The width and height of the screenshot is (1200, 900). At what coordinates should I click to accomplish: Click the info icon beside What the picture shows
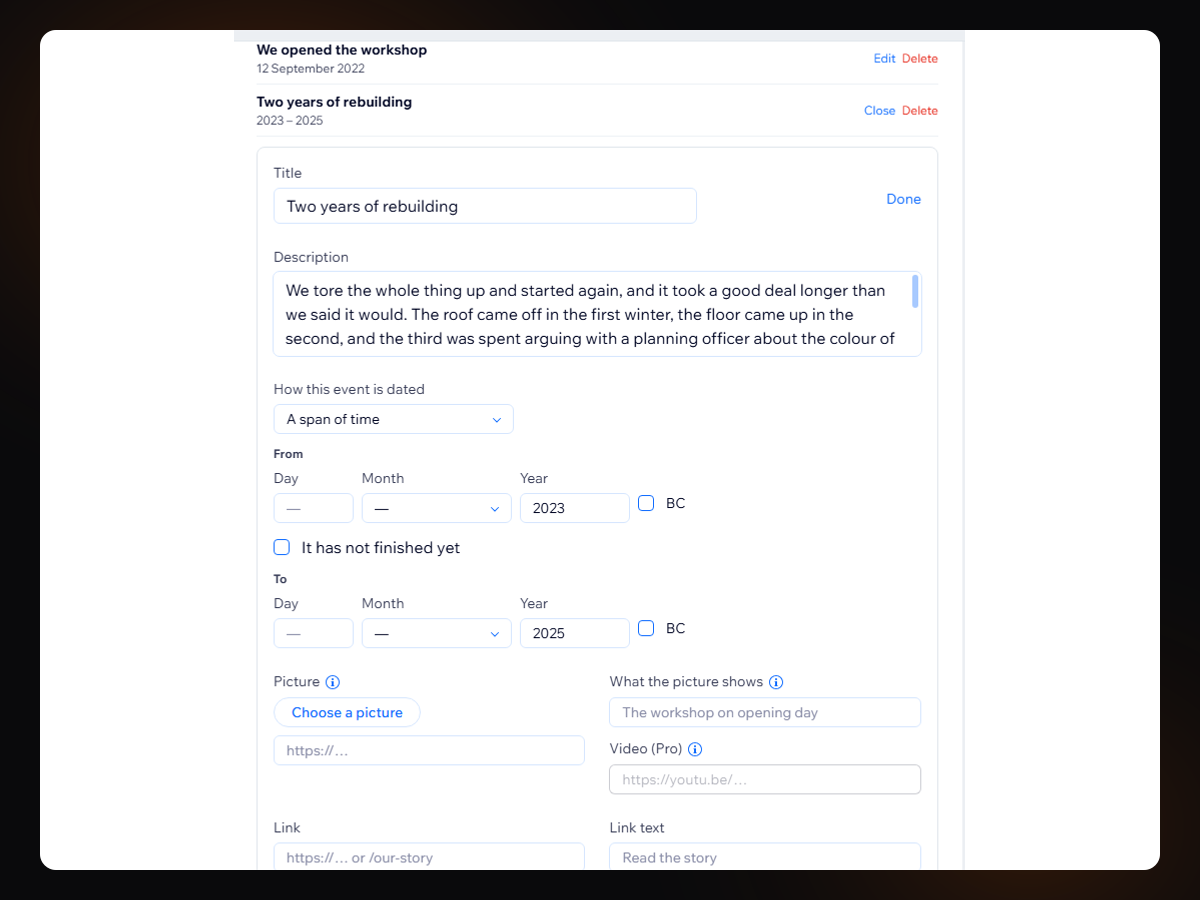click(776, 682)
